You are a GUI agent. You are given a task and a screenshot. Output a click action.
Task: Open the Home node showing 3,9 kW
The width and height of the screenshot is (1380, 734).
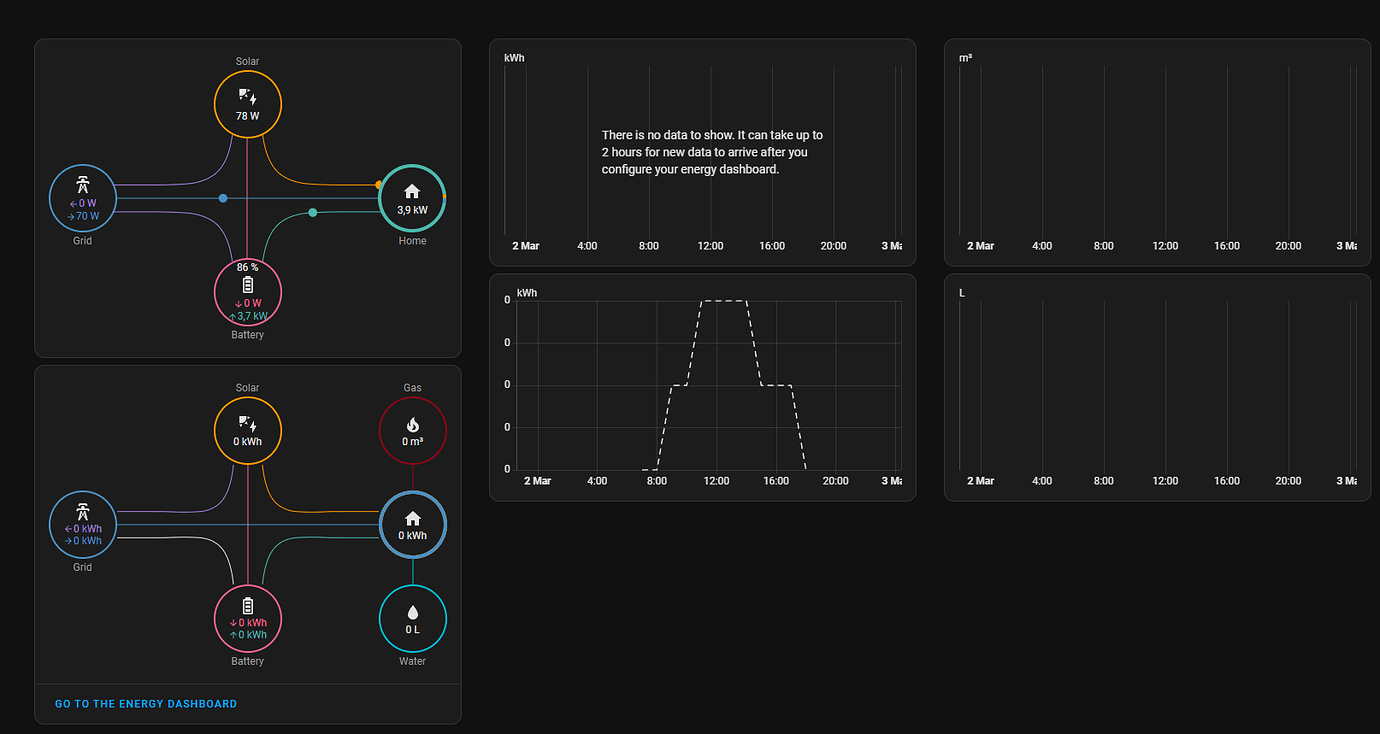point(412,198)
